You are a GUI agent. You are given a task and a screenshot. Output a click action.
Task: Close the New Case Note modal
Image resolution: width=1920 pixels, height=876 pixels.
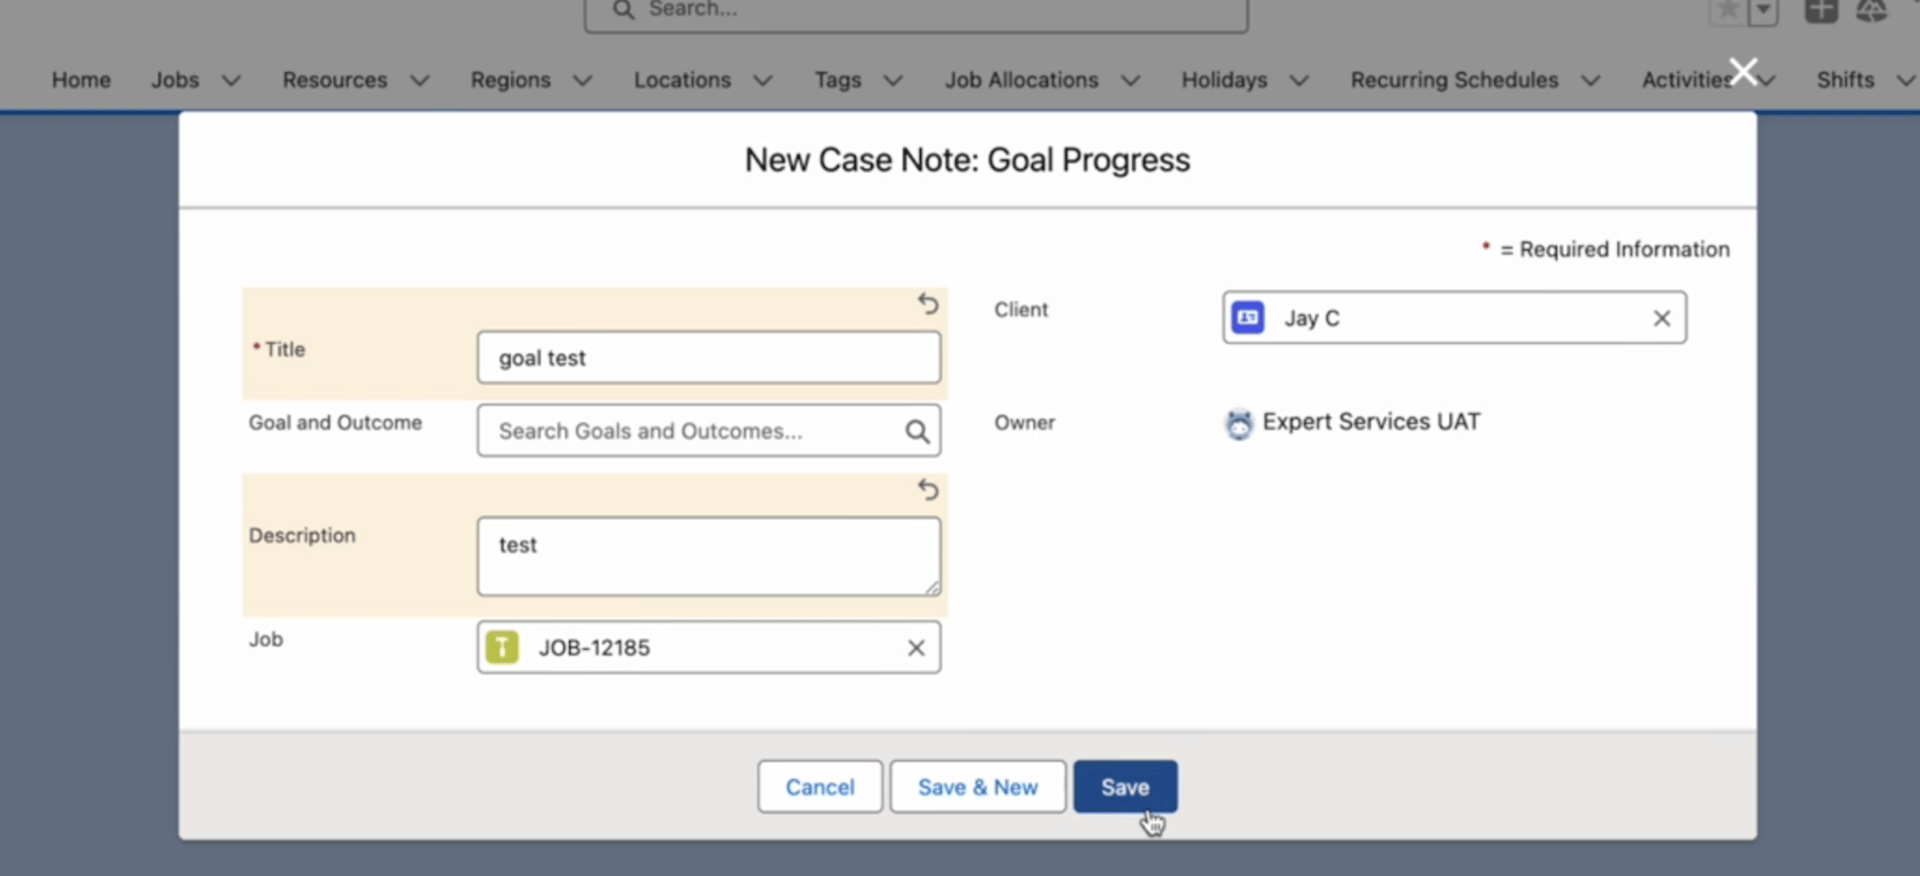1743,72
